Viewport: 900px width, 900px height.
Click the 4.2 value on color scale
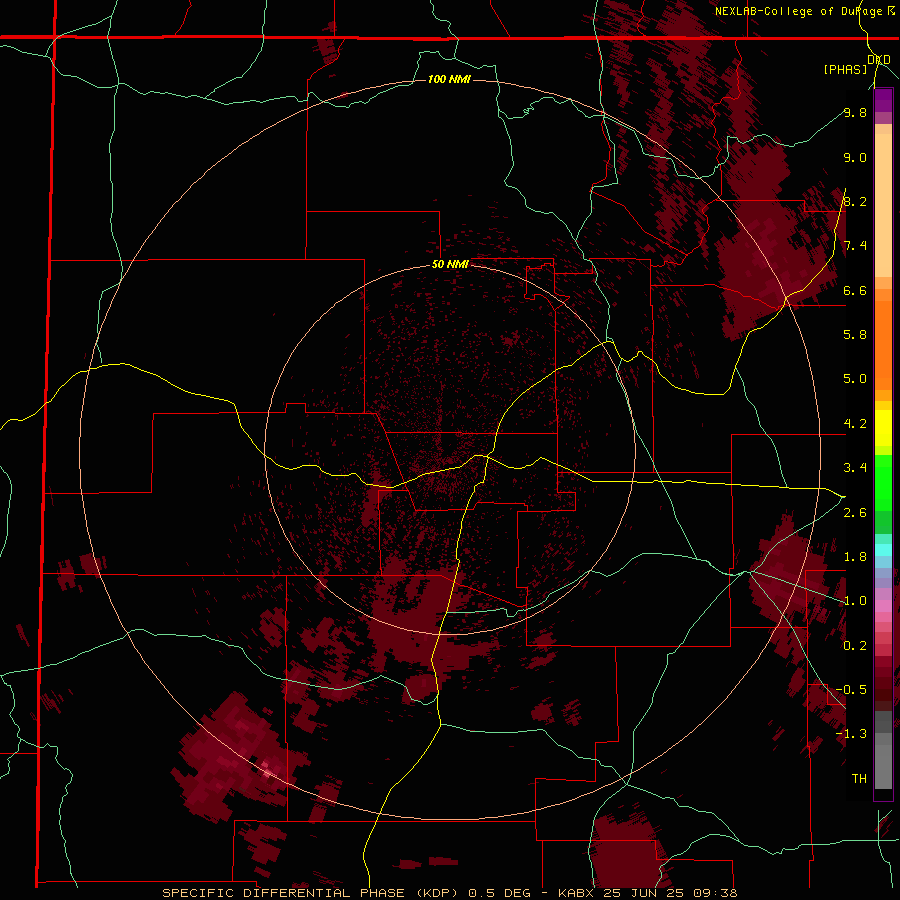pyautogui.click(x=855, y=424)
